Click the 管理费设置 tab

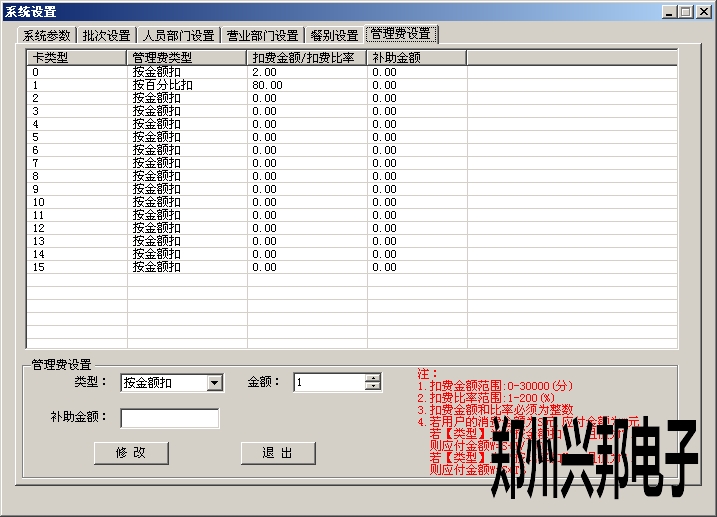401,34
